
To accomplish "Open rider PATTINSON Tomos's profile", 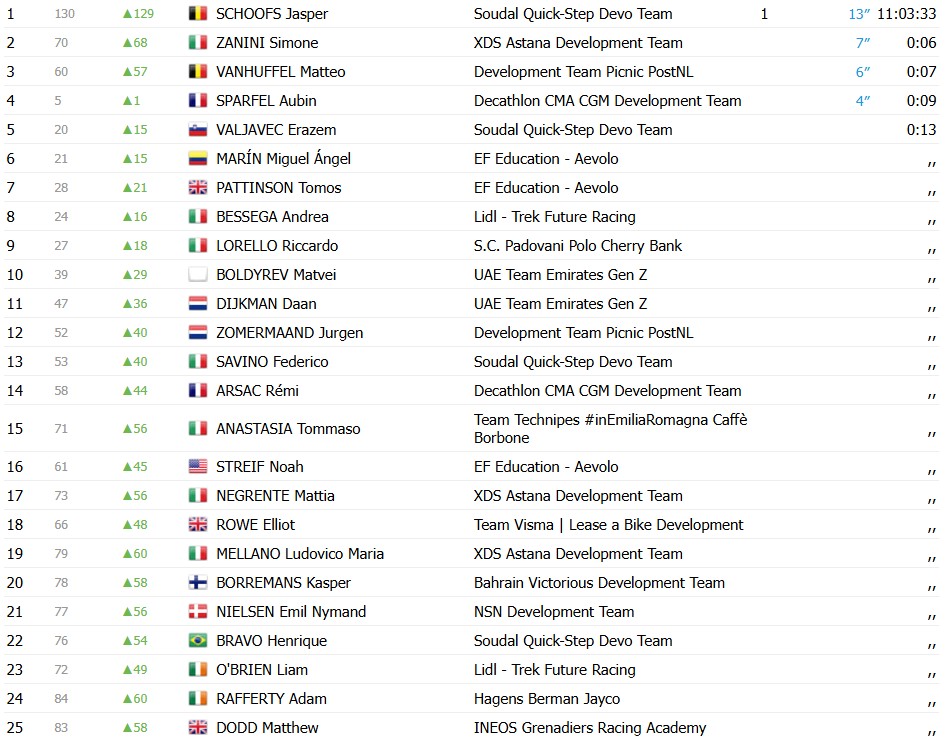I will click(278, 188).
